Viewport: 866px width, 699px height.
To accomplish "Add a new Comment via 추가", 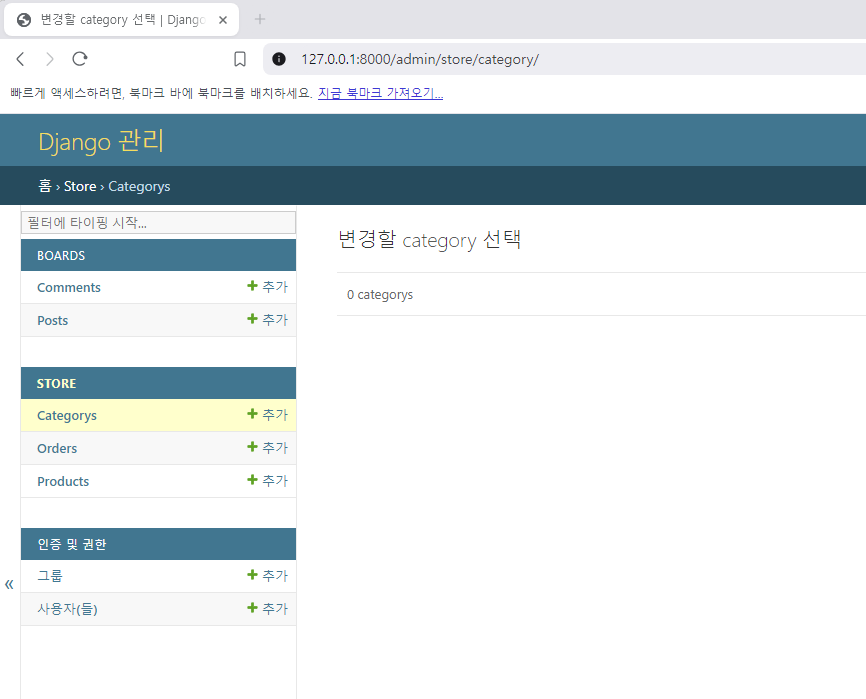I will click(267, 287).
